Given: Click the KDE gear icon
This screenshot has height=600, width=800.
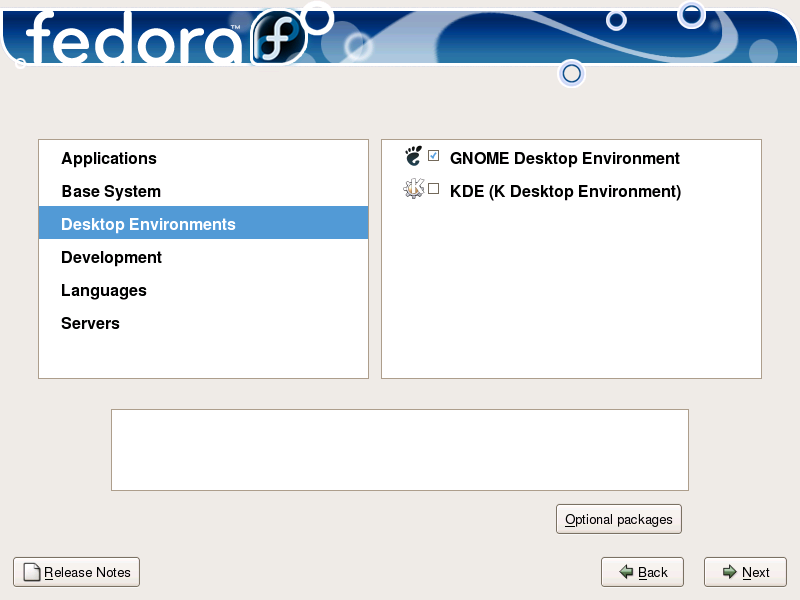Looking at the screenshot, I should pos(414,189).
